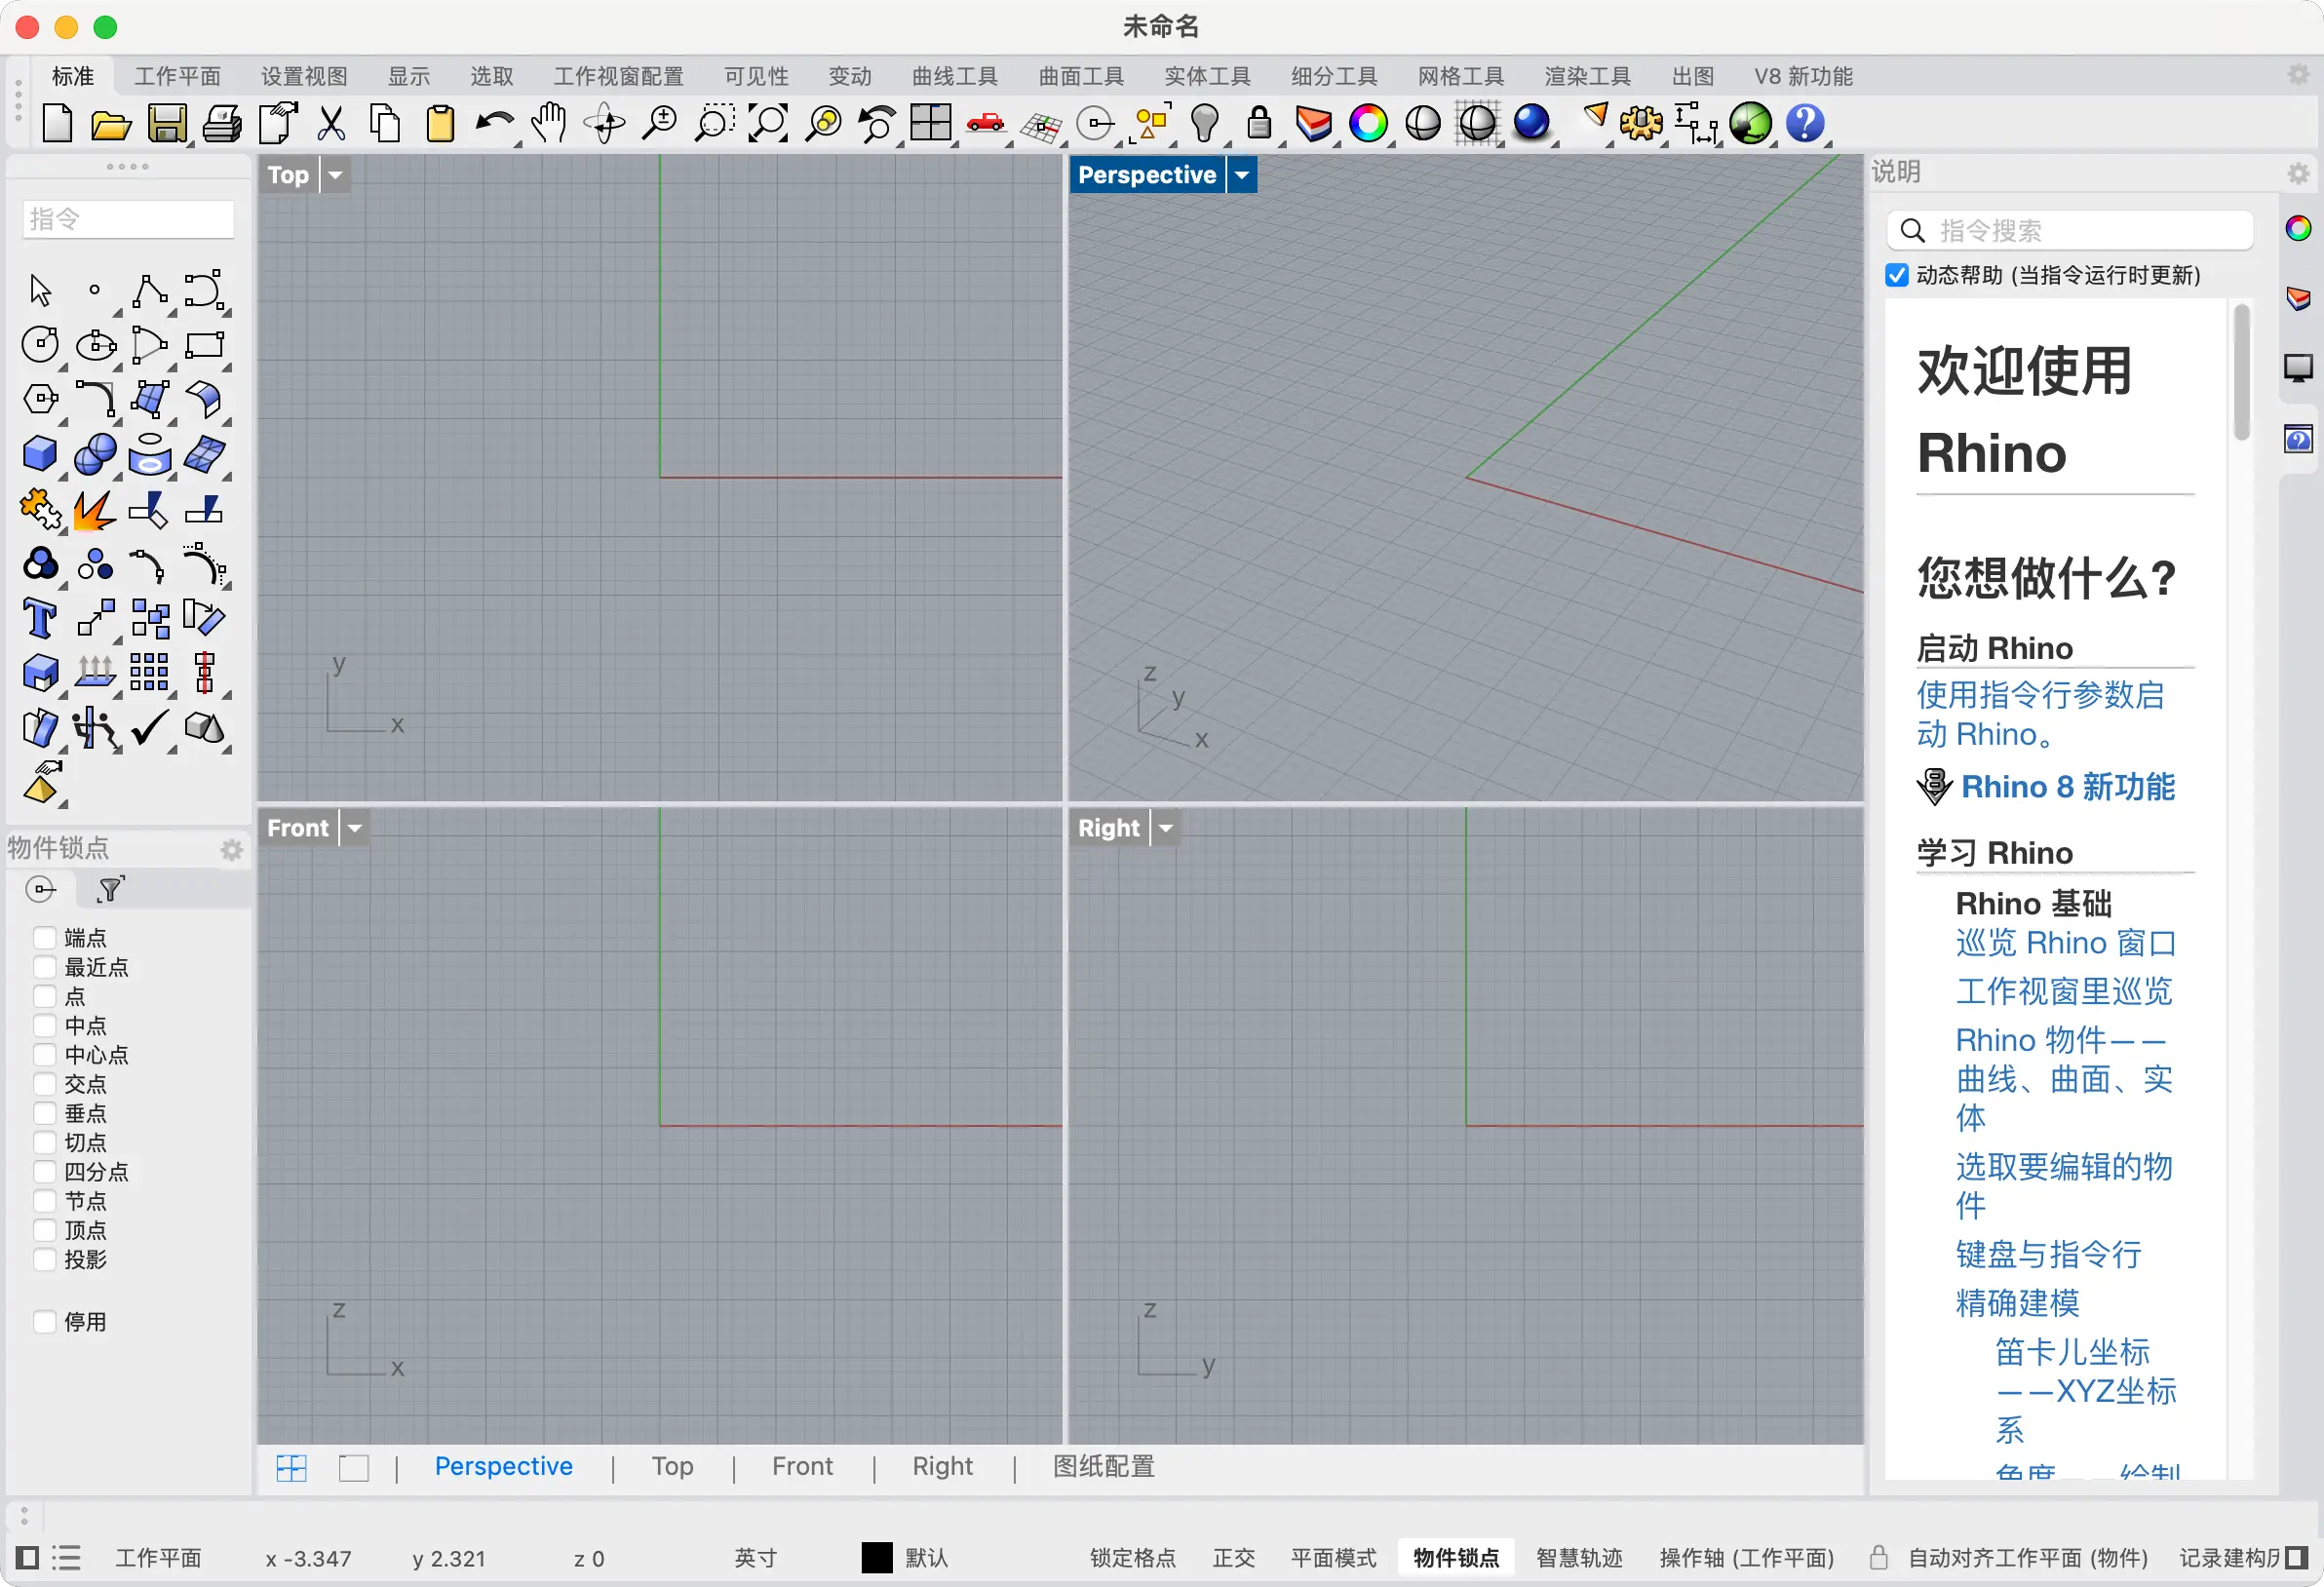This screenshot has width=2324, height=1587.
Task: Cut selection with scissors icon
Action: pyautogui.click(x=331, y=124)
